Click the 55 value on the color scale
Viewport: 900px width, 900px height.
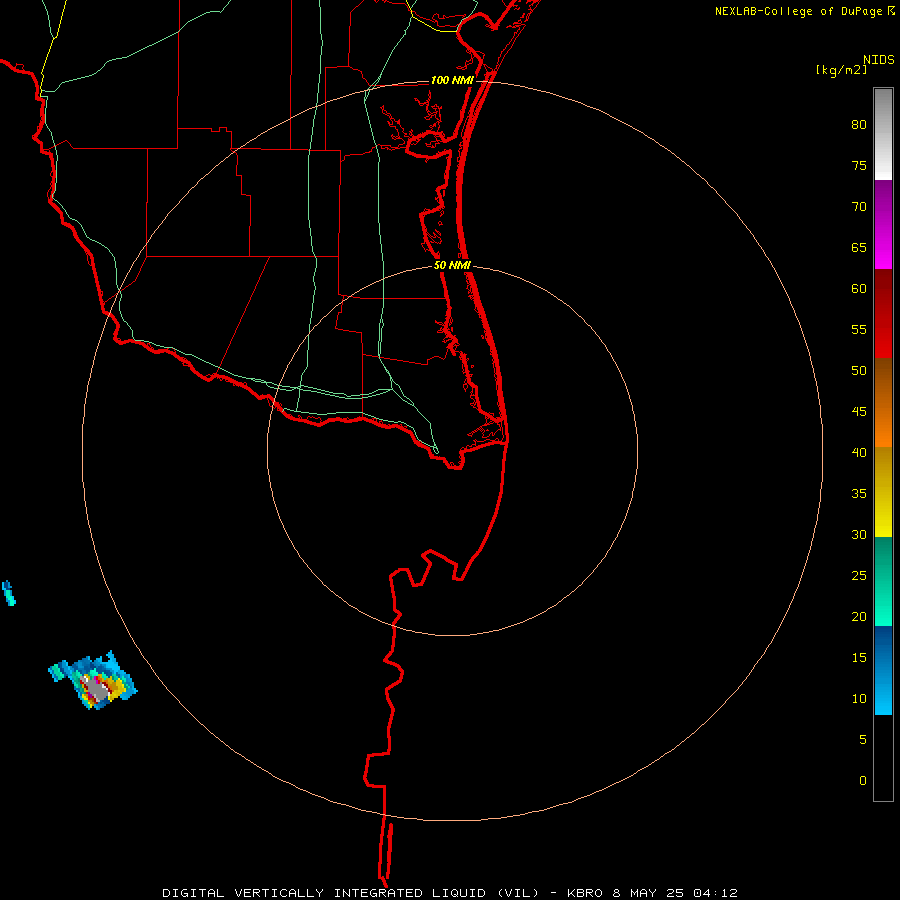(859, 330)
